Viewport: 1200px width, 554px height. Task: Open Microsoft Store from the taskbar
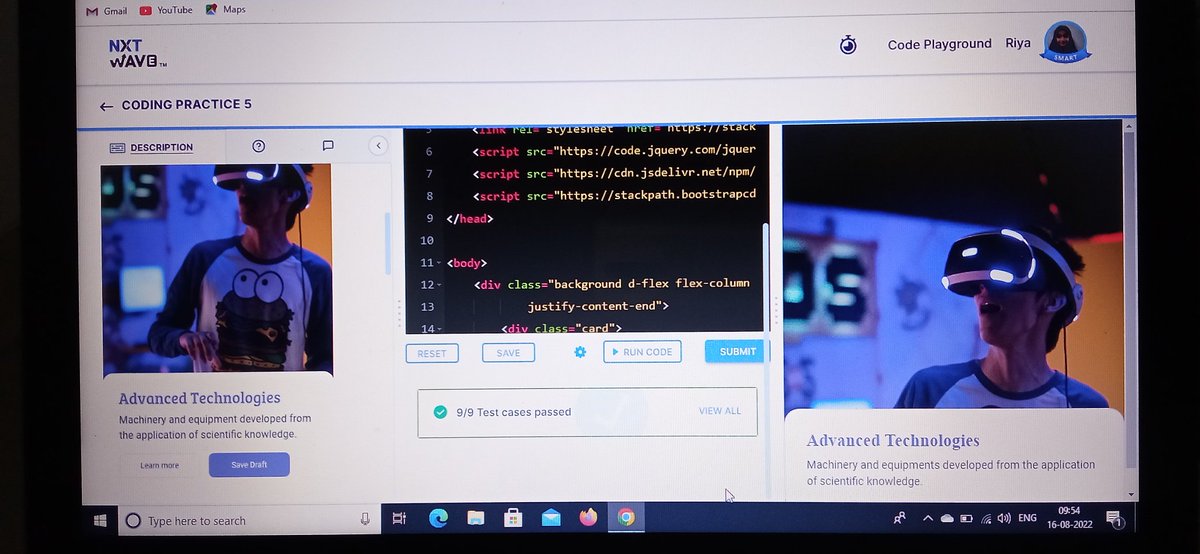tap(514, 518)
